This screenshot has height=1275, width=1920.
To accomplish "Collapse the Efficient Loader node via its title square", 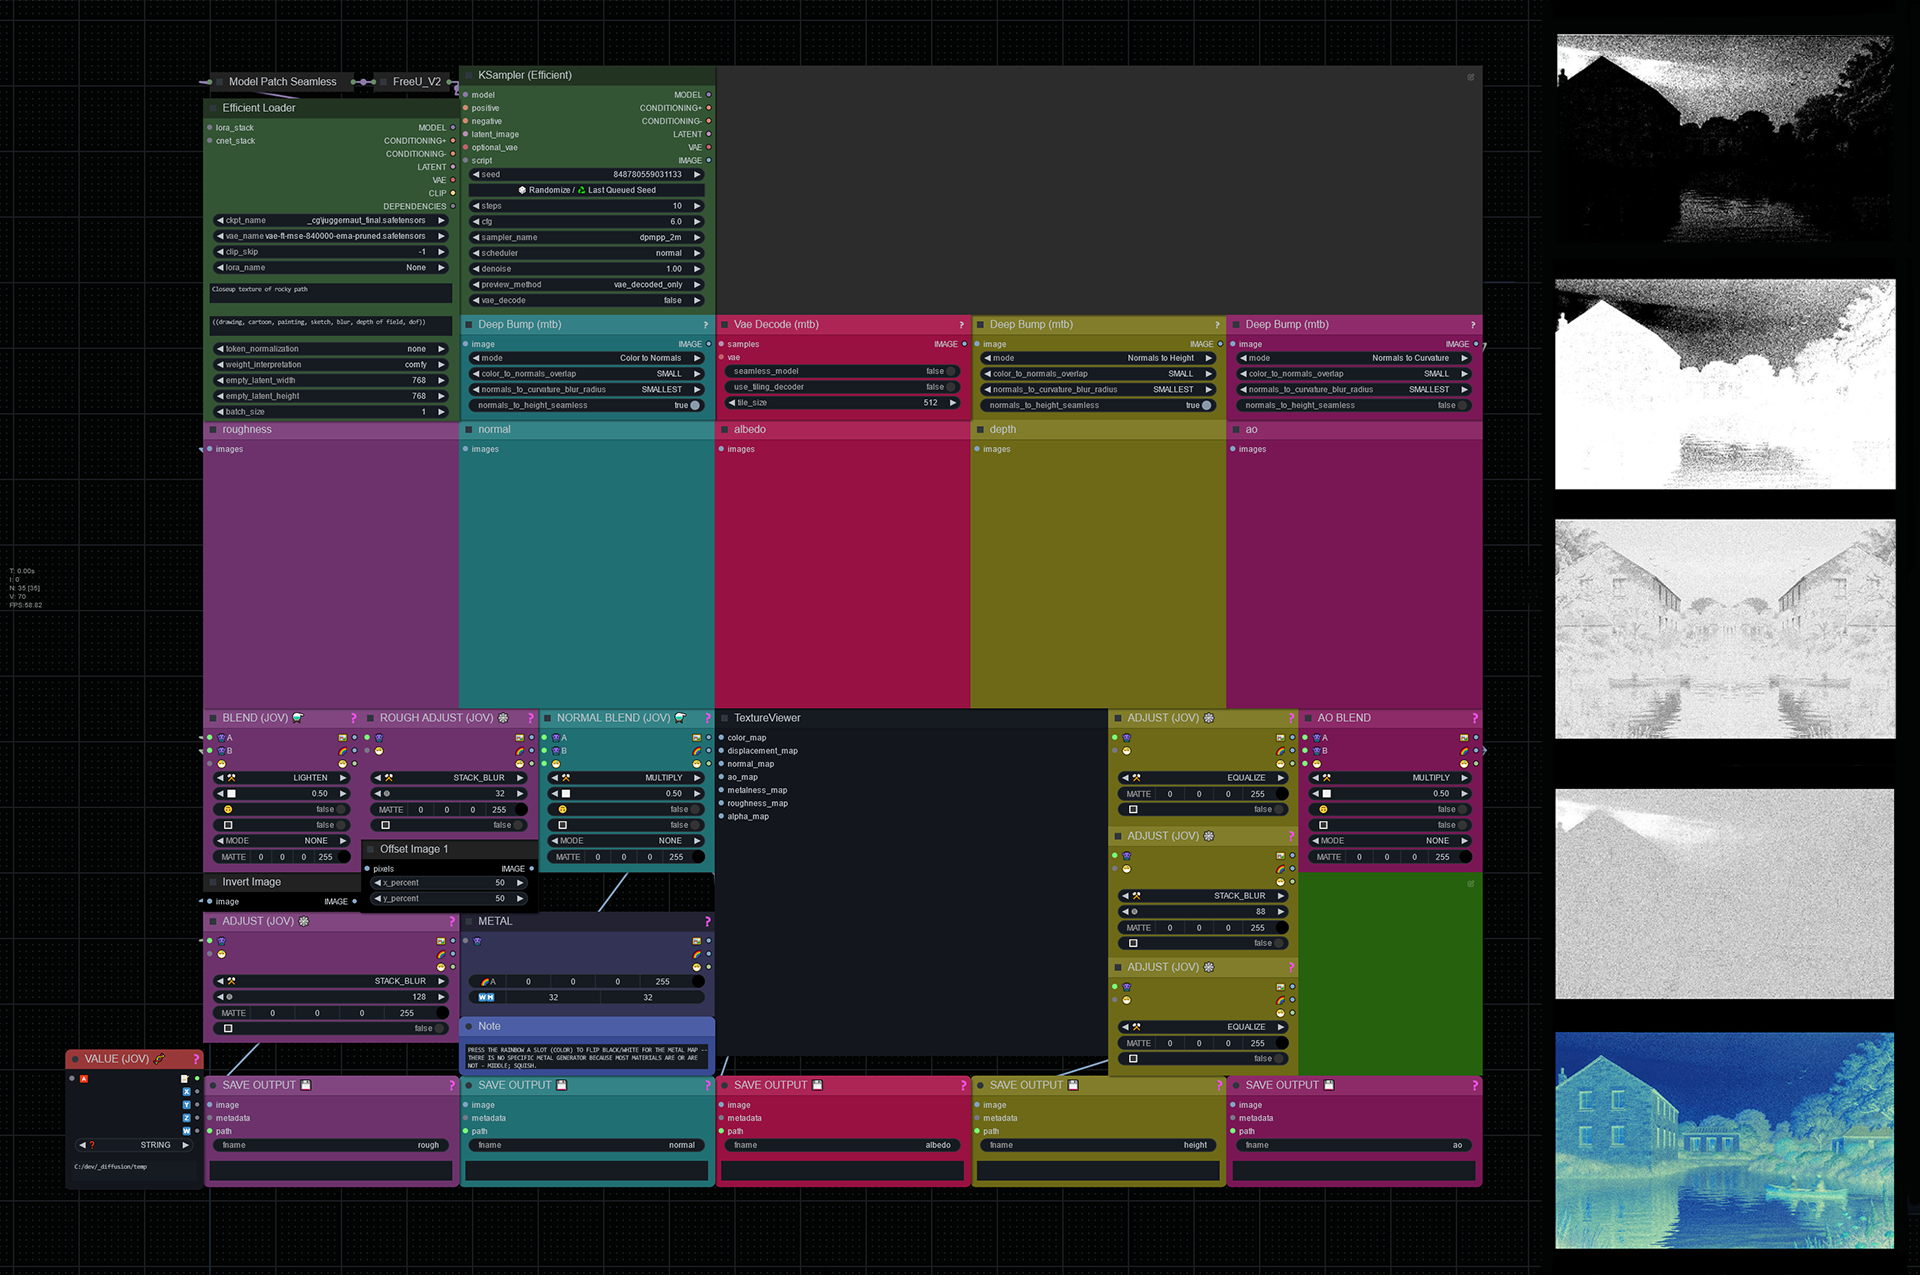I will pos(213,108).
